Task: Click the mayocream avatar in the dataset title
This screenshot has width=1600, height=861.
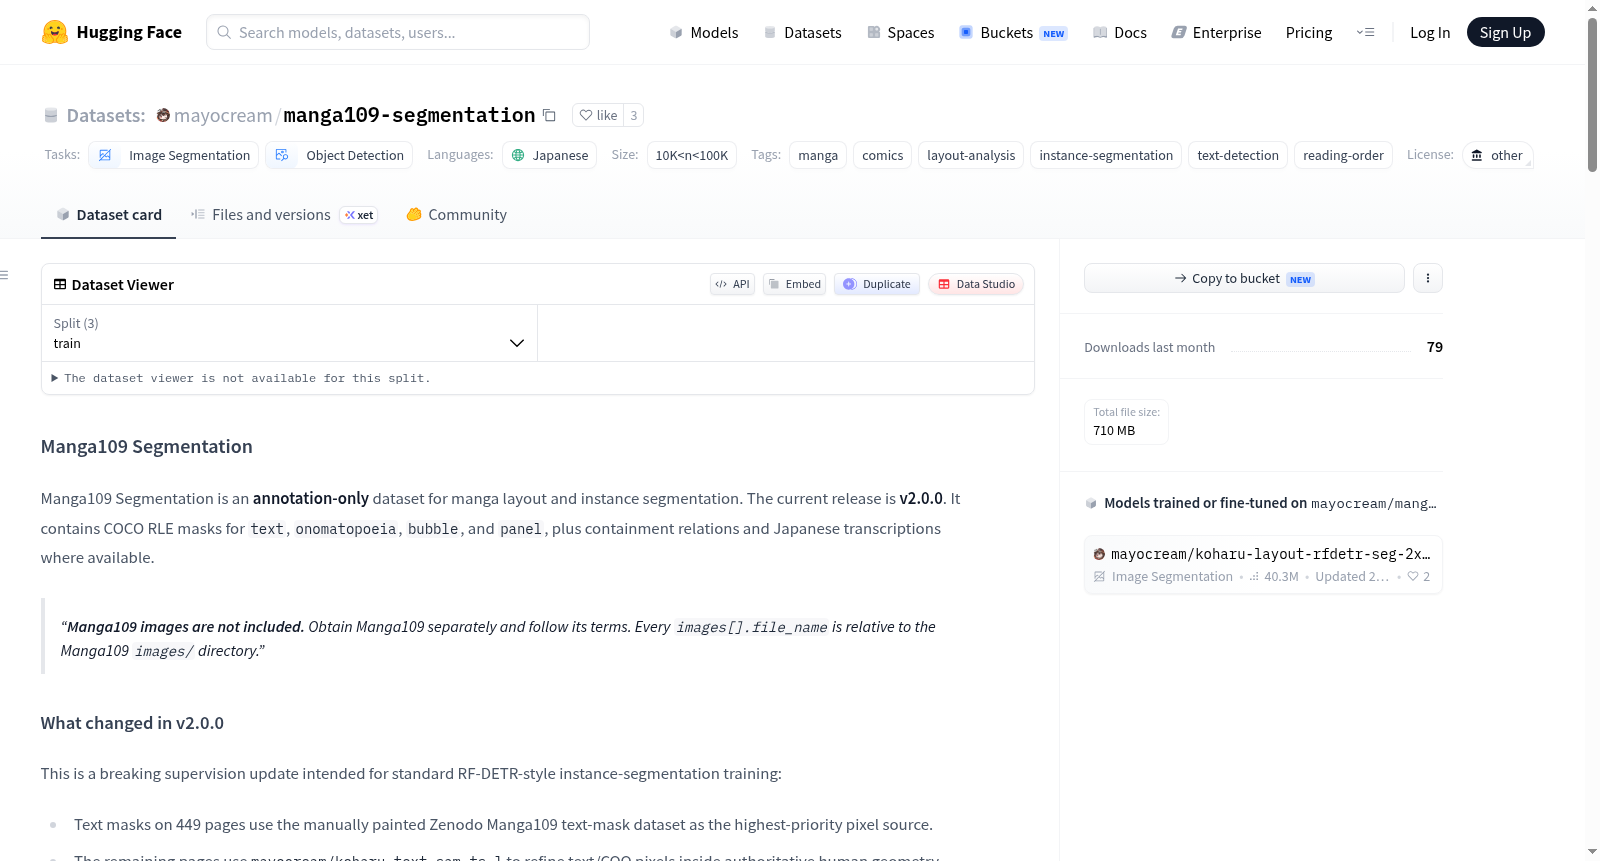Action: click(x=163, y=115)
